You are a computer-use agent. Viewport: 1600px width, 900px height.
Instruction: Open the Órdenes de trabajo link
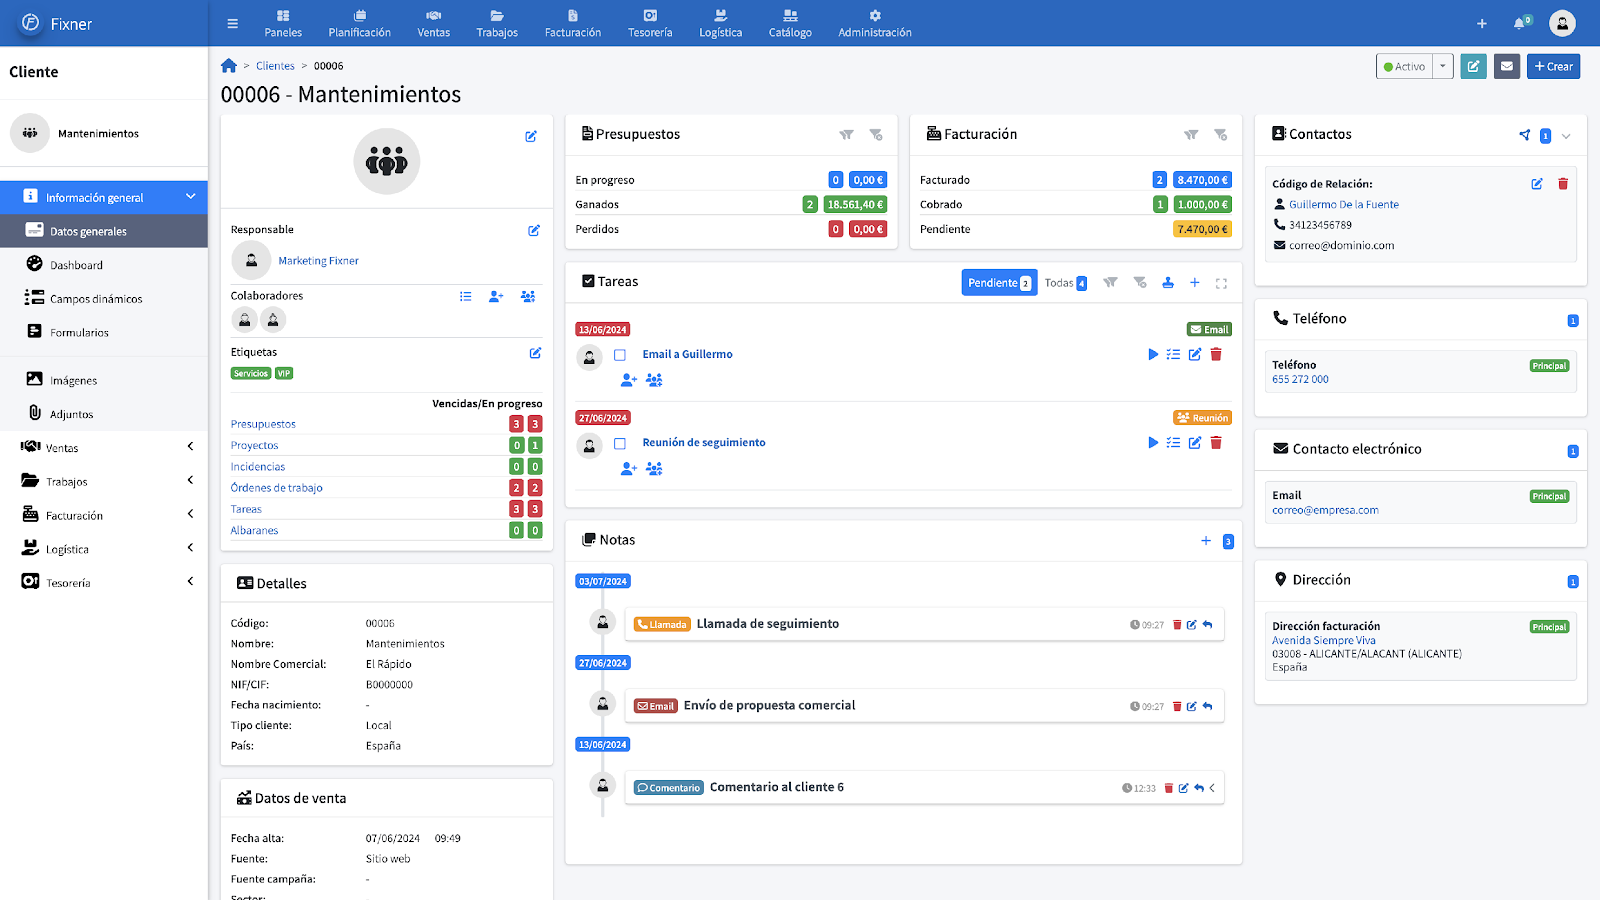click(277, 488)
